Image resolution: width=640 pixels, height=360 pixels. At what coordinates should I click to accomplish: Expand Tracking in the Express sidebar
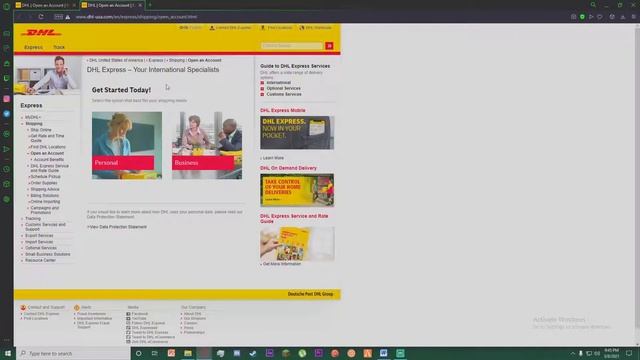33,219
